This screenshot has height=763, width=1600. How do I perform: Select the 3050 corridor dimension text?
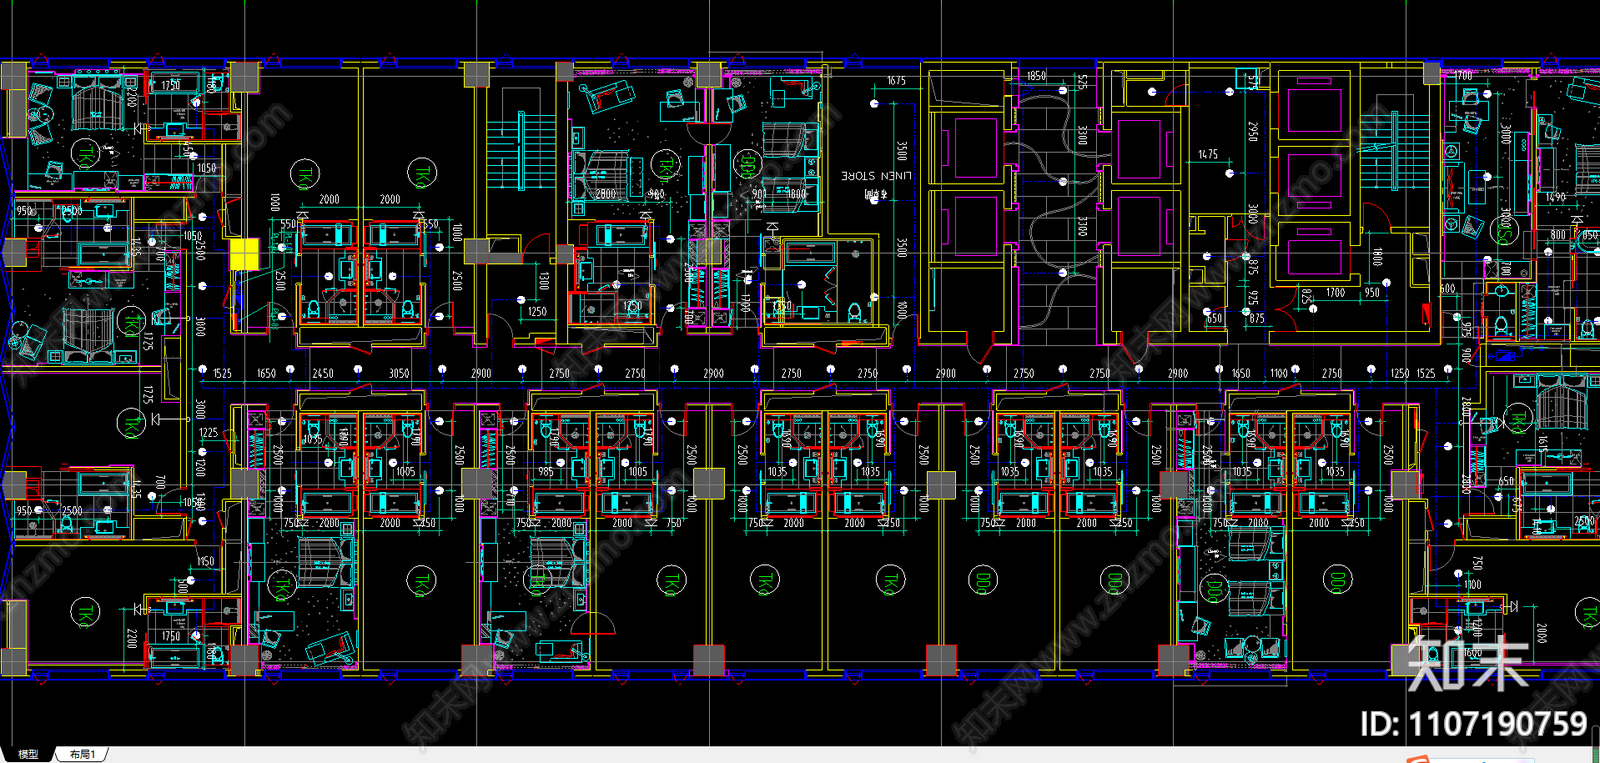coord(399,373)
